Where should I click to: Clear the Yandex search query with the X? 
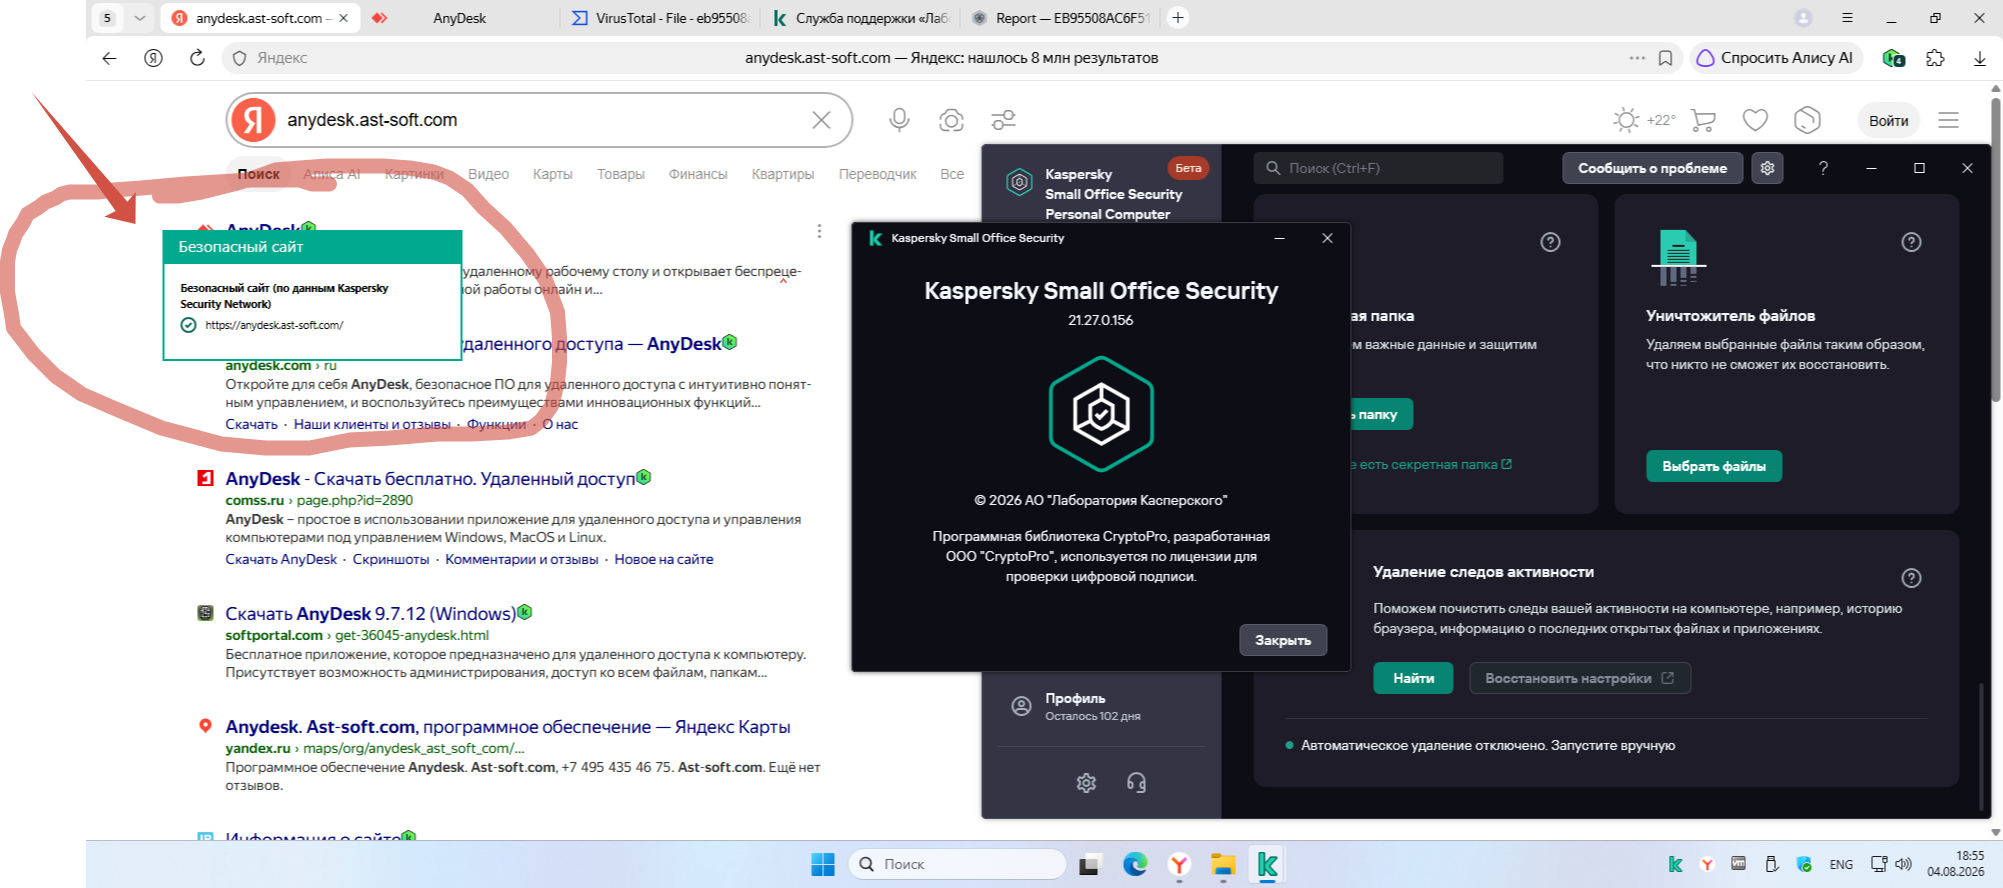tap(821, 120)
